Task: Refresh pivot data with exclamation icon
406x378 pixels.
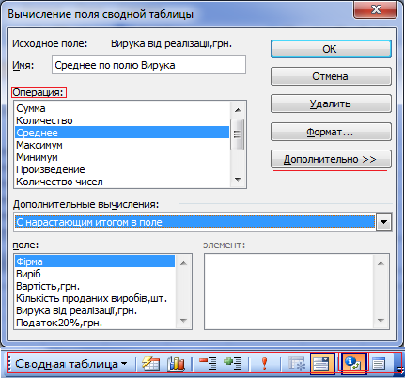Action: (x=265, y=364)
